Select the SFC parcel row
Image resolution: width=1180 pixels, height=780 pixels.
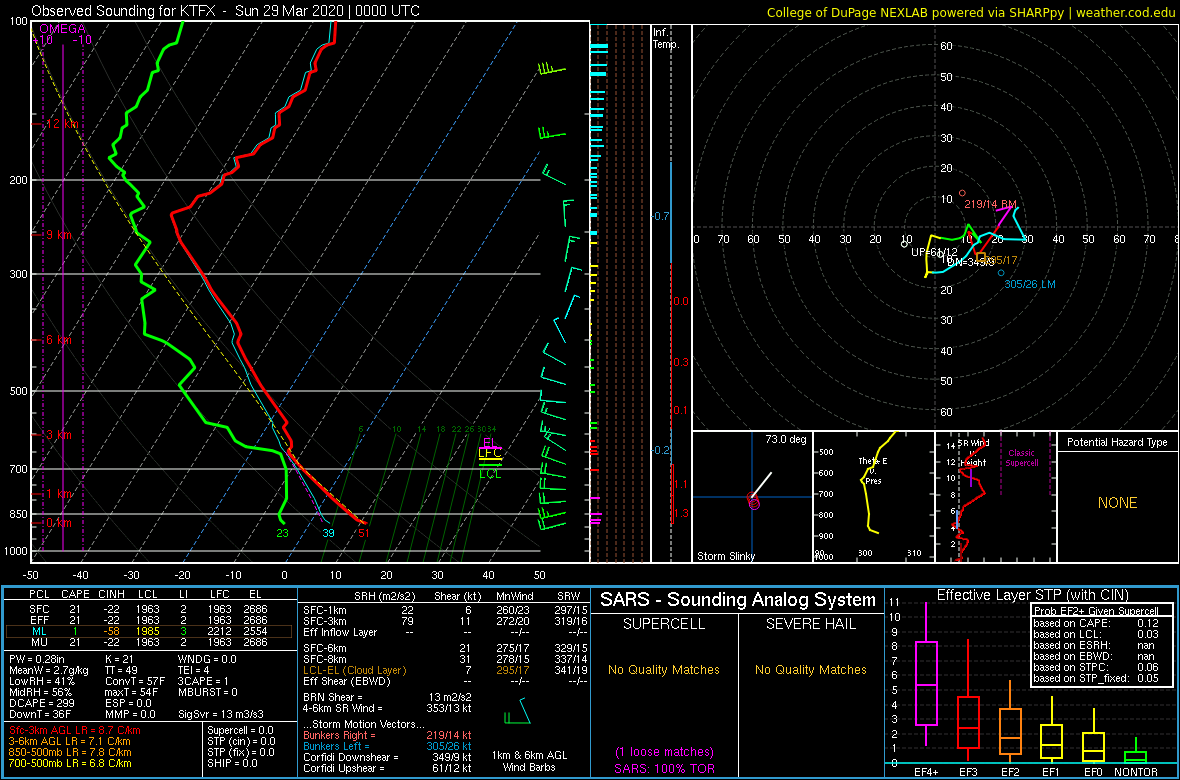click(x=149, y=608)
